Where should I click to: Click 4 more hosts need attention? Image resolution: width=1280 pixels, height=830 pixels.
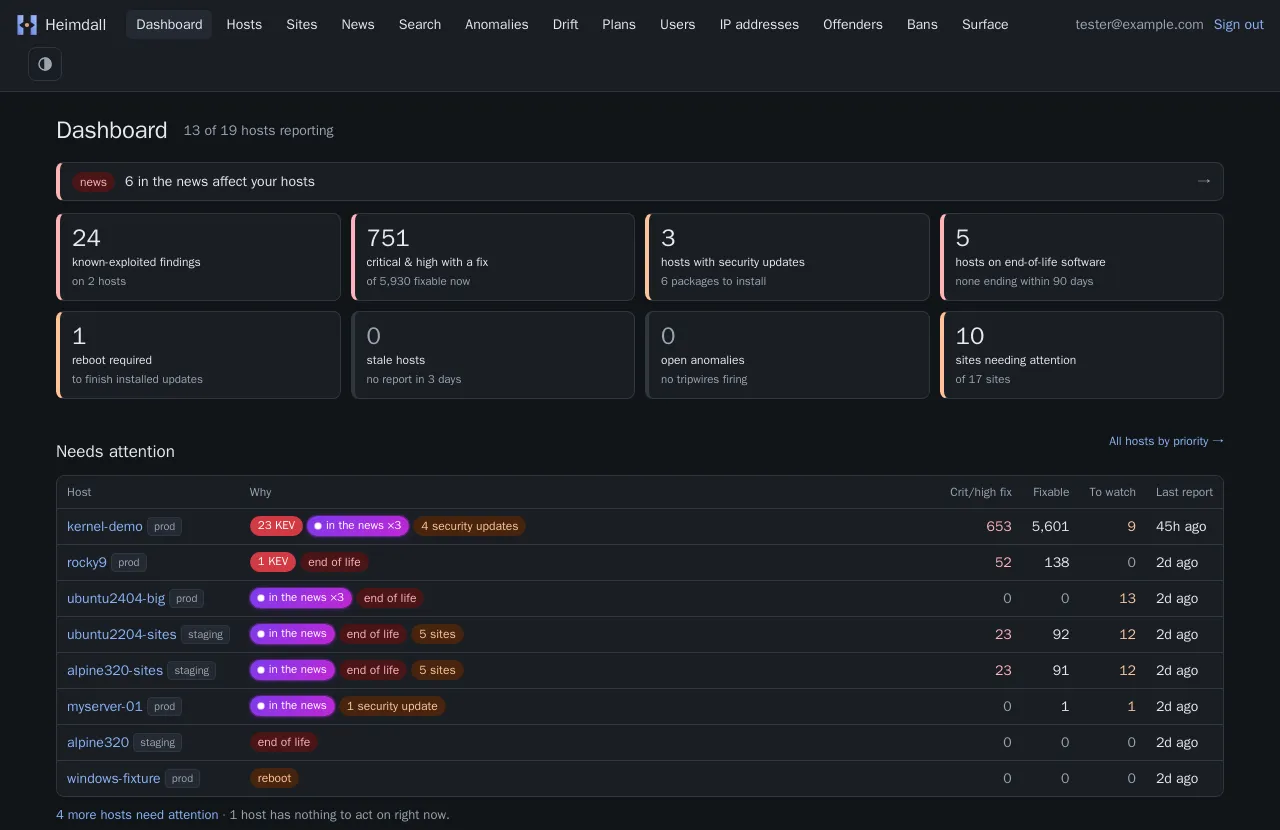pos(137,815)
